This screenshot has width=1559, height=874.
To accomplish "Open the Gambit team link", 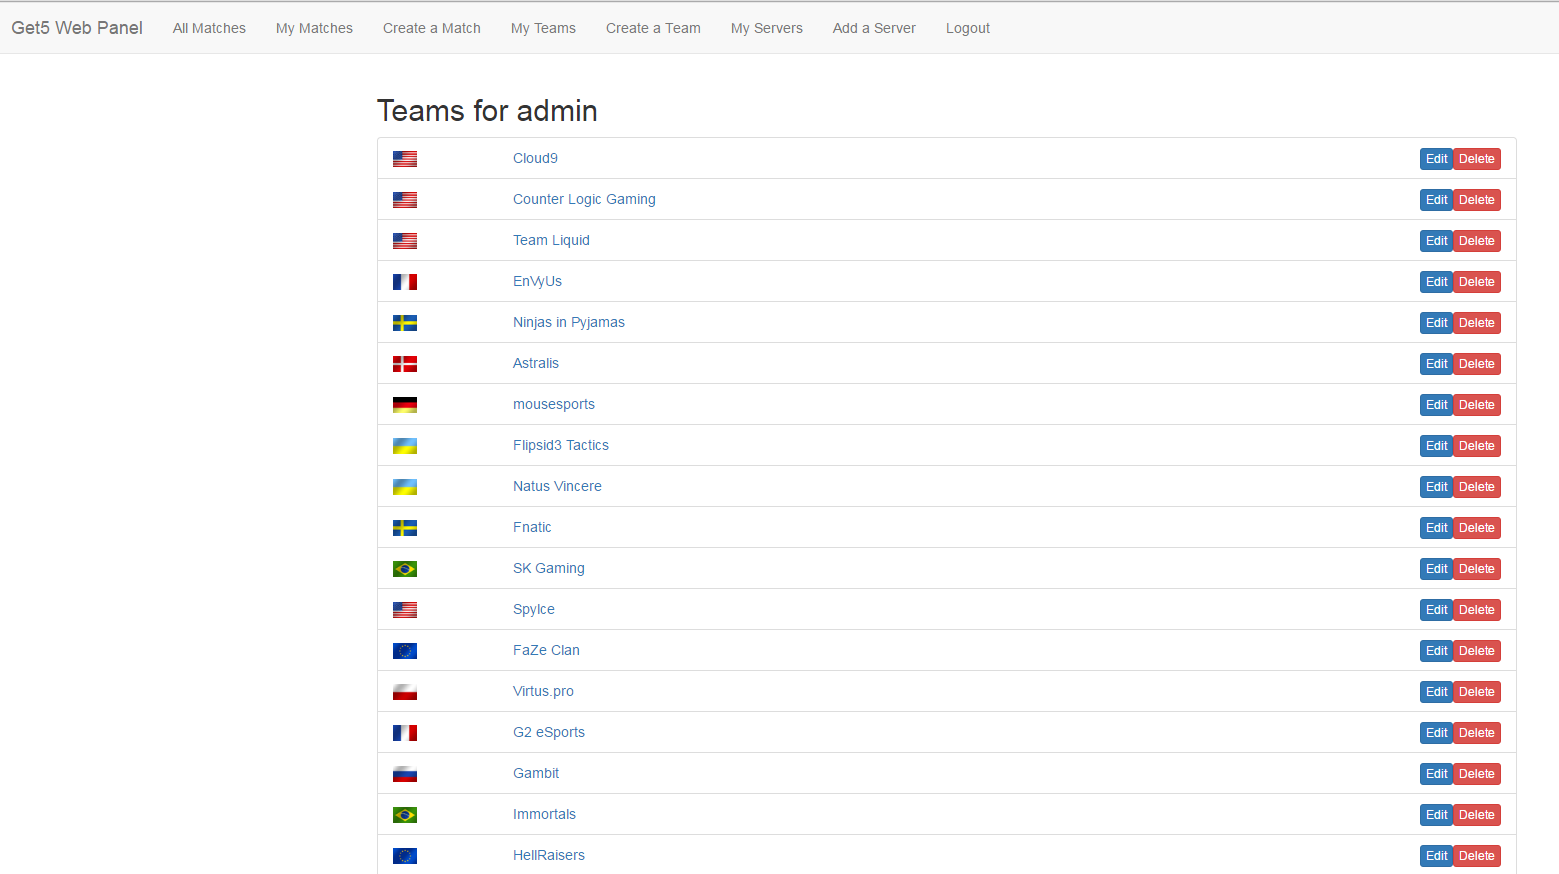I will pyautogui.click(x=536, y=773).
